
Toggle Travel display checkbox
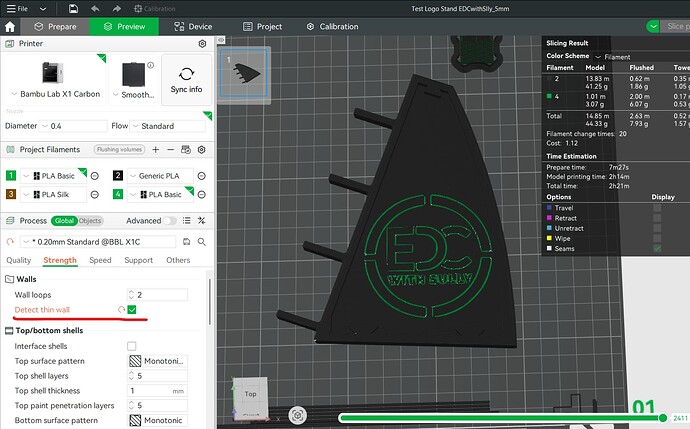coord(657,208)
